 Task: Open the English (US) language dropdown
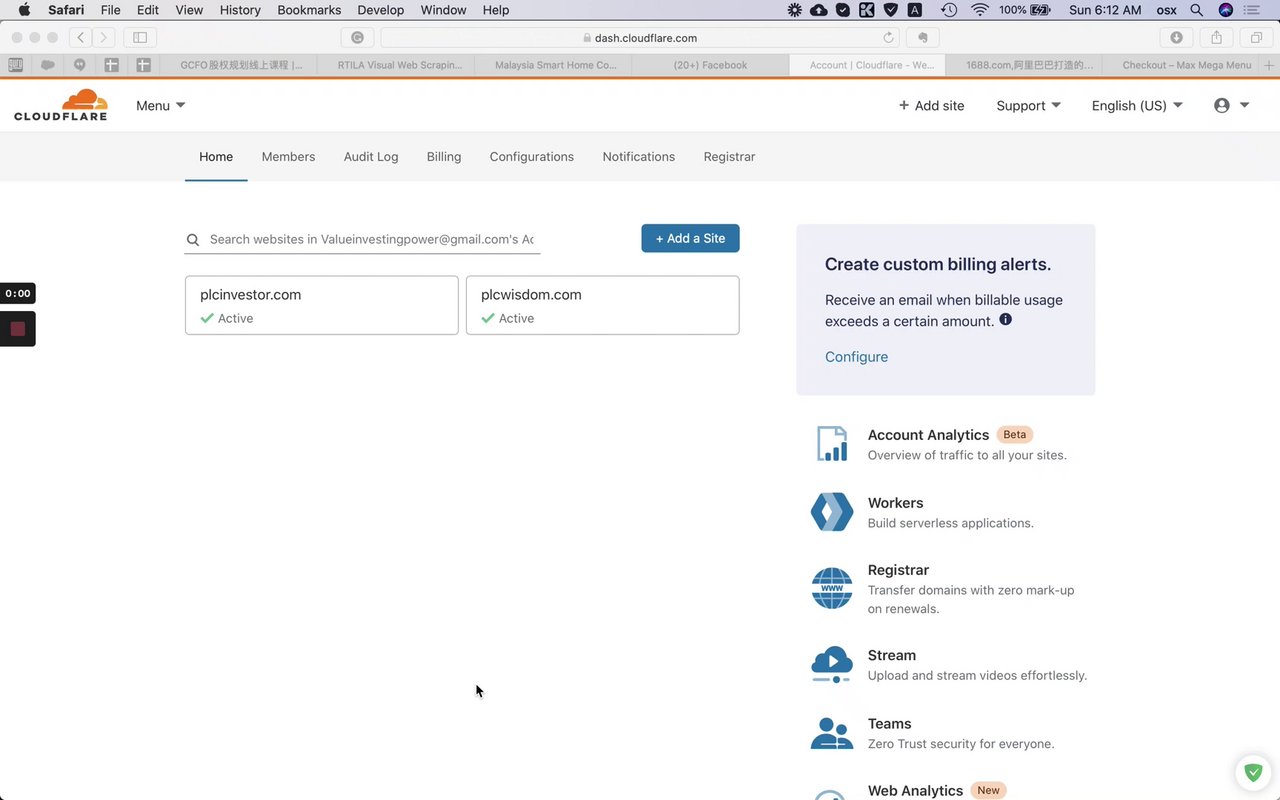[1137, 105]
